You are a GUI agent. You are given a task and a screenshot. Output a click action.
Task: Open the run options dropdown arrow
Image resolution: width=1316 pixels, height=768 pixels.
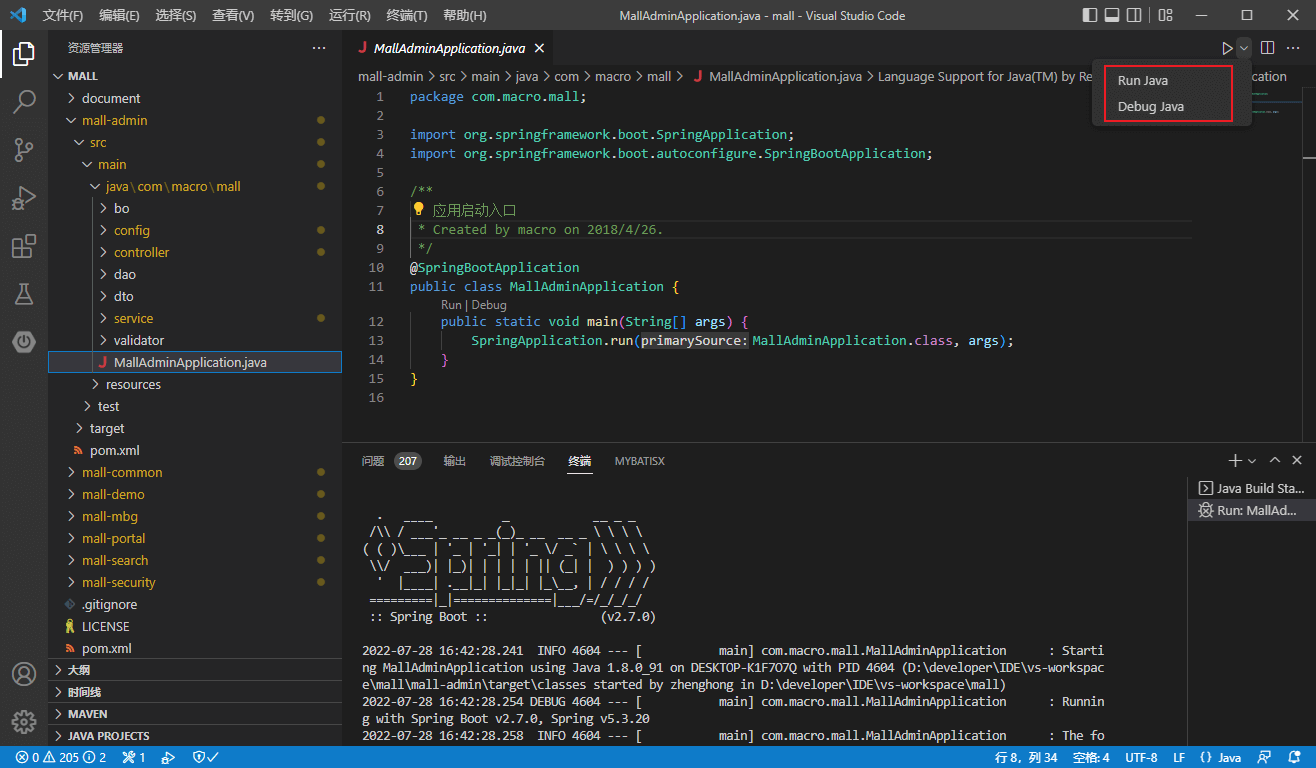(1244, 48)
